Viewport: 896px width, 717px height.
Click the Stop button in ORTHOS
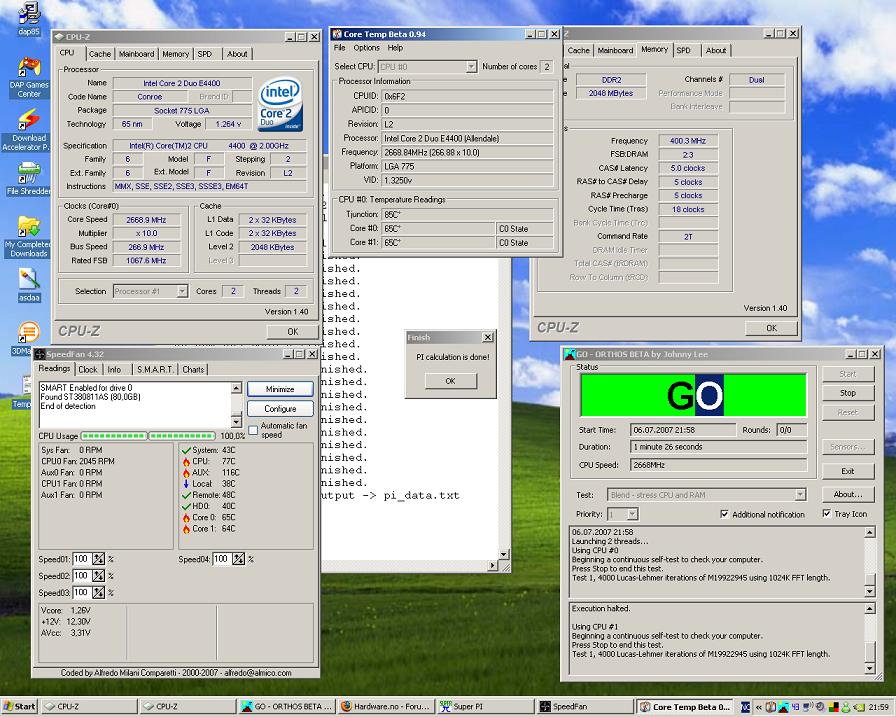pyautogui.click(x=848, y=393)
